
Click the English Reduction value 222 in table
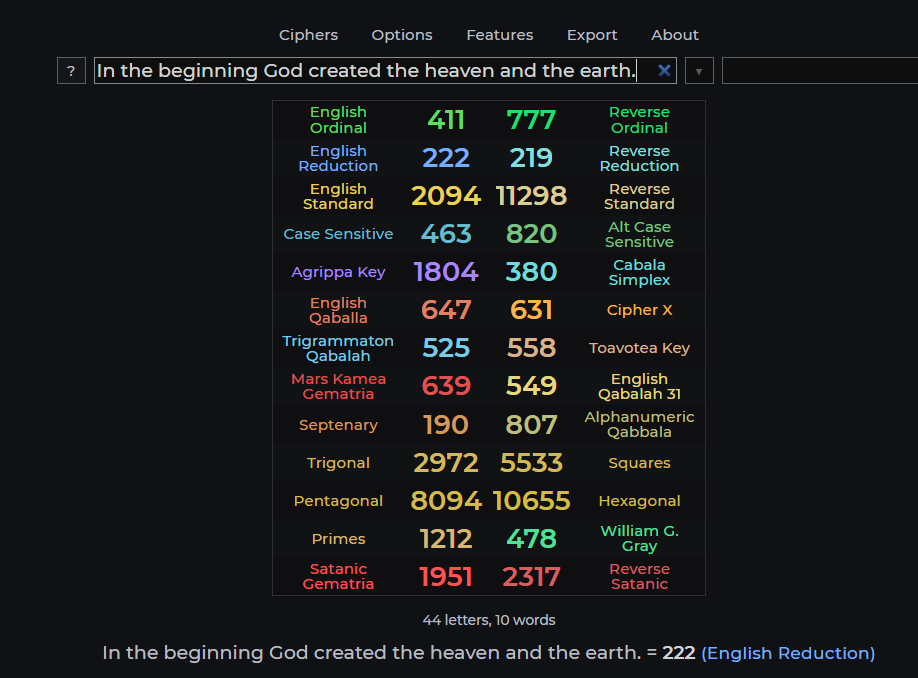[446, 158]
